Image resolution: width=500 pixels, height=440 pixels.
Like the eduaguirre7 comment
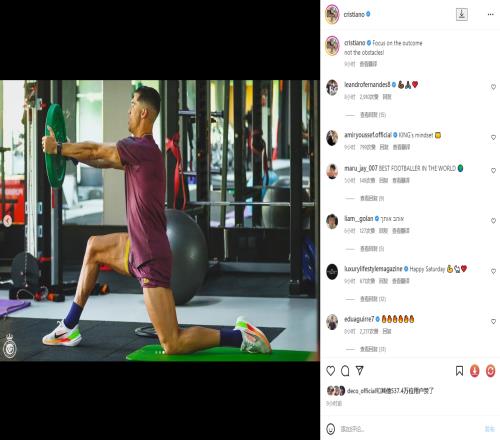point(493,322)
